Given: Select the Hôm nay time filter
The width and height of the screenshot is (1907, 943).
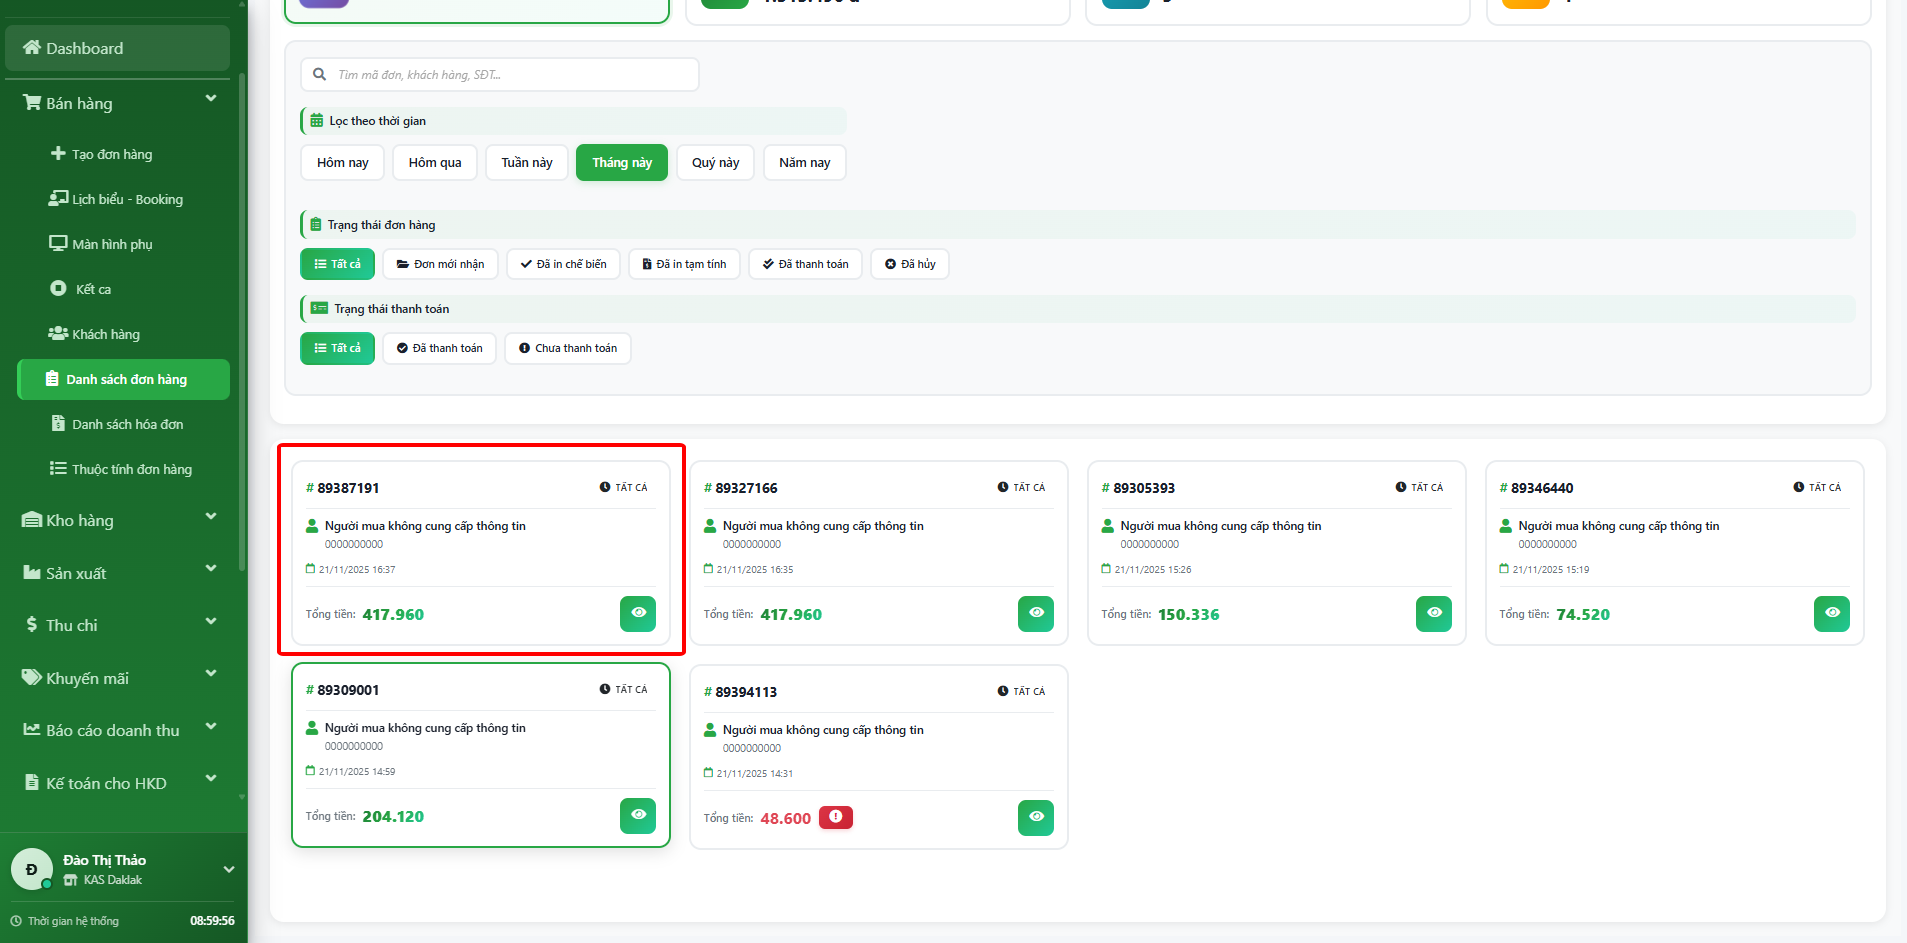Looking at the screenshot, I should click(x=342, y=163).
